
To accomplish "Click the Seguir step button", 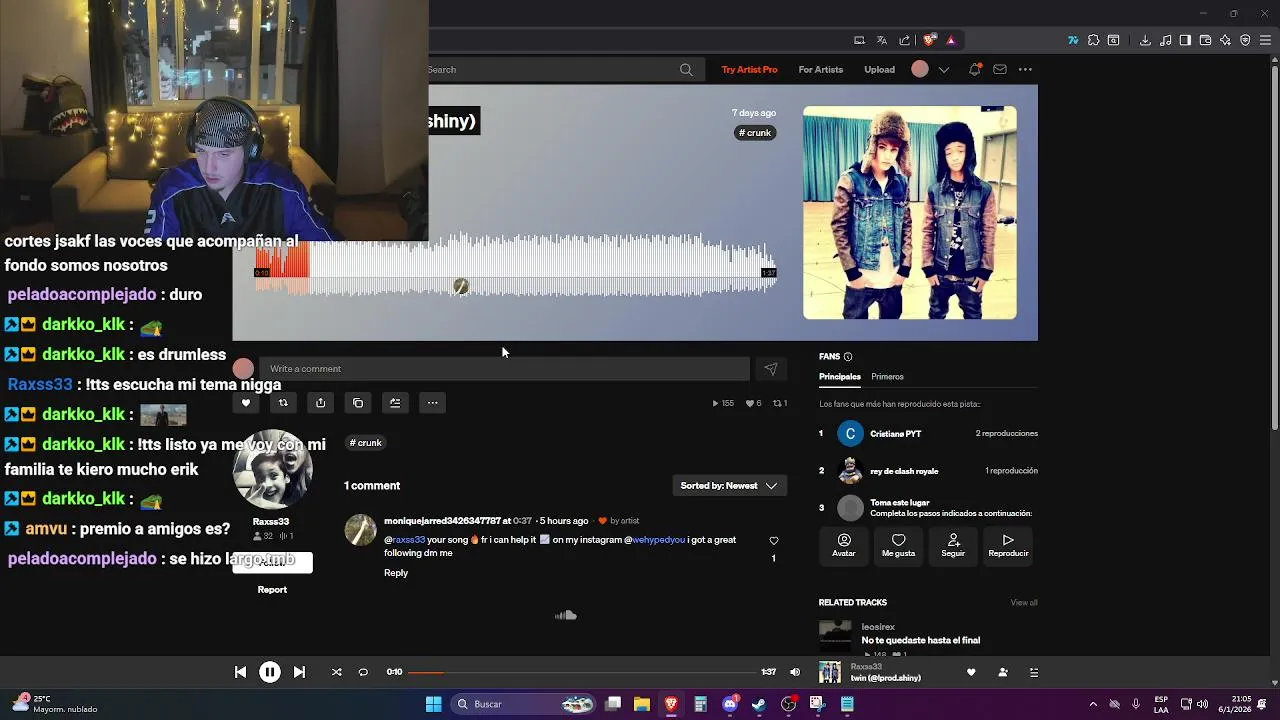I will [953, 545].
